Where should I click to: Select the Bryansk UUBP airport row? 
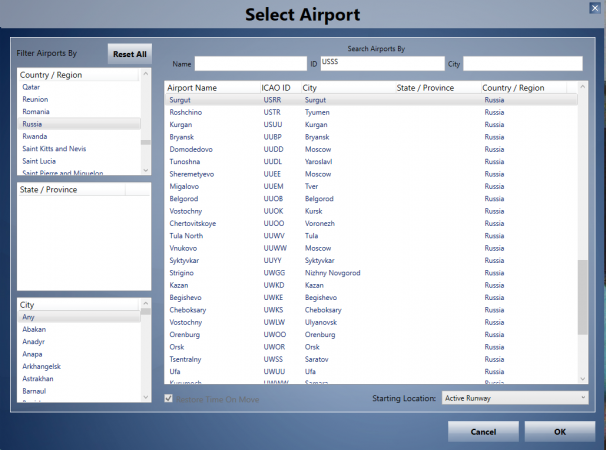tap(371, 137)
